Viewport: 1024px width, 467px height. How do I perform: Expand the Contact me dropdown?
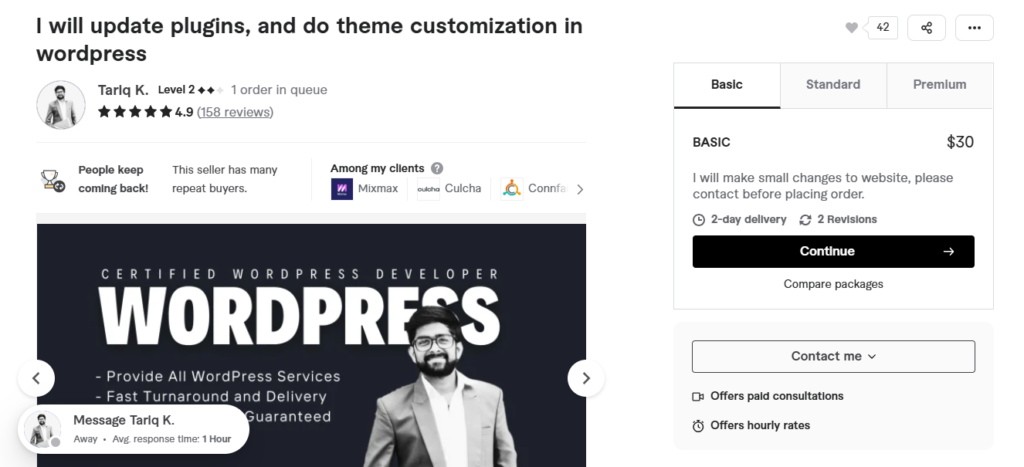(x=833, y=357)
